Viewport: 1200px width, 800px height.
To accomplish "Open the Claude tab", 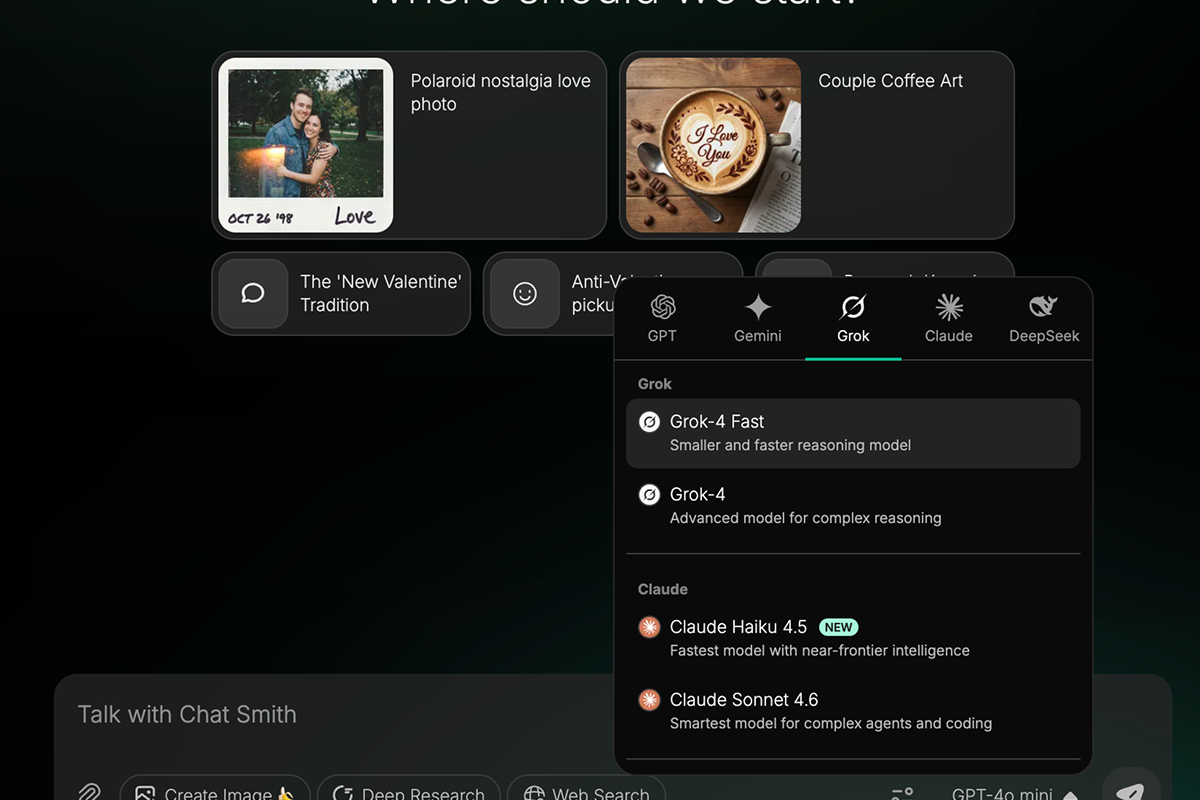I will tap(949, 319).
